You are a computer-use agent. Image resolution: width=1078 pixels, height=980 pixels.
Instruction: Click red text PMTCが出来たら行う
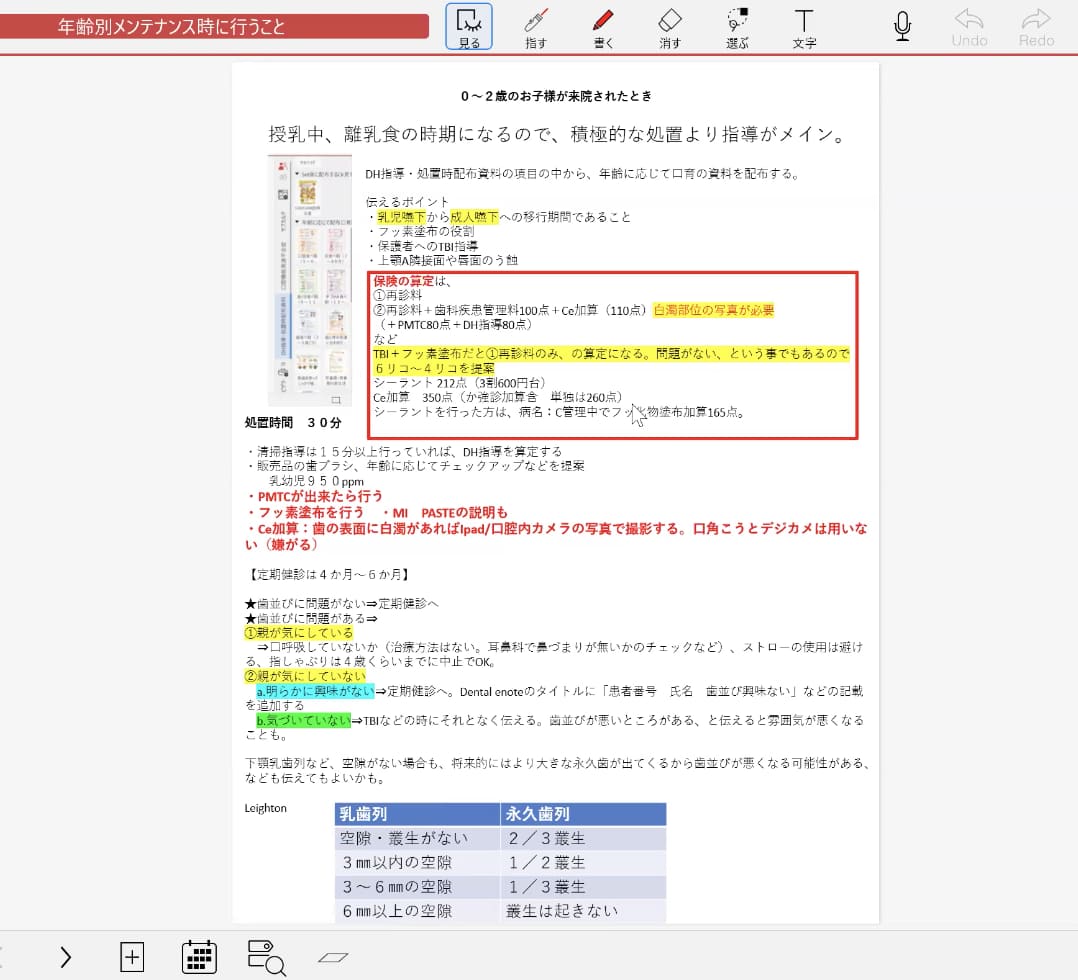point(315,496)
